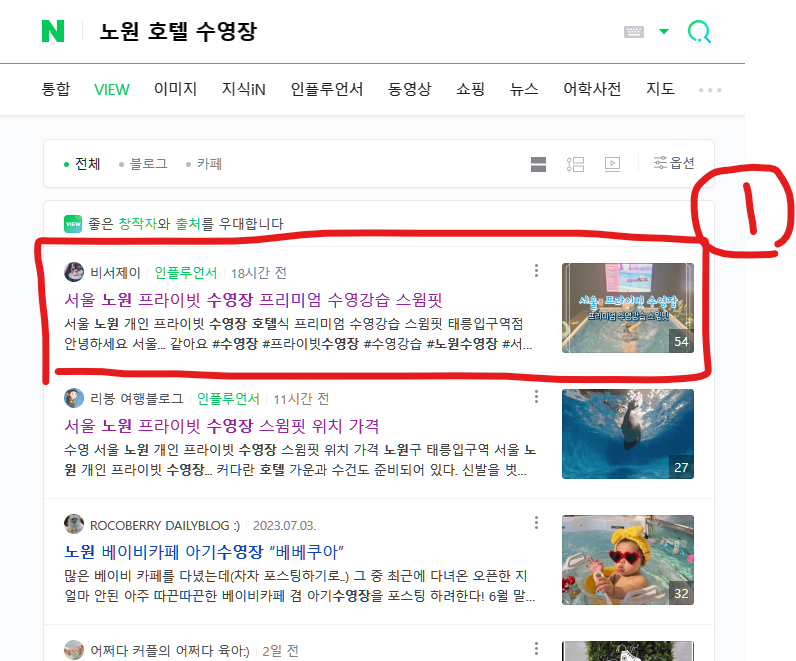Viewport: 796px width, 661px height.
Task: Click 인플루언서 badge next to 리봉 여행블로그
Action: [228, 399]
